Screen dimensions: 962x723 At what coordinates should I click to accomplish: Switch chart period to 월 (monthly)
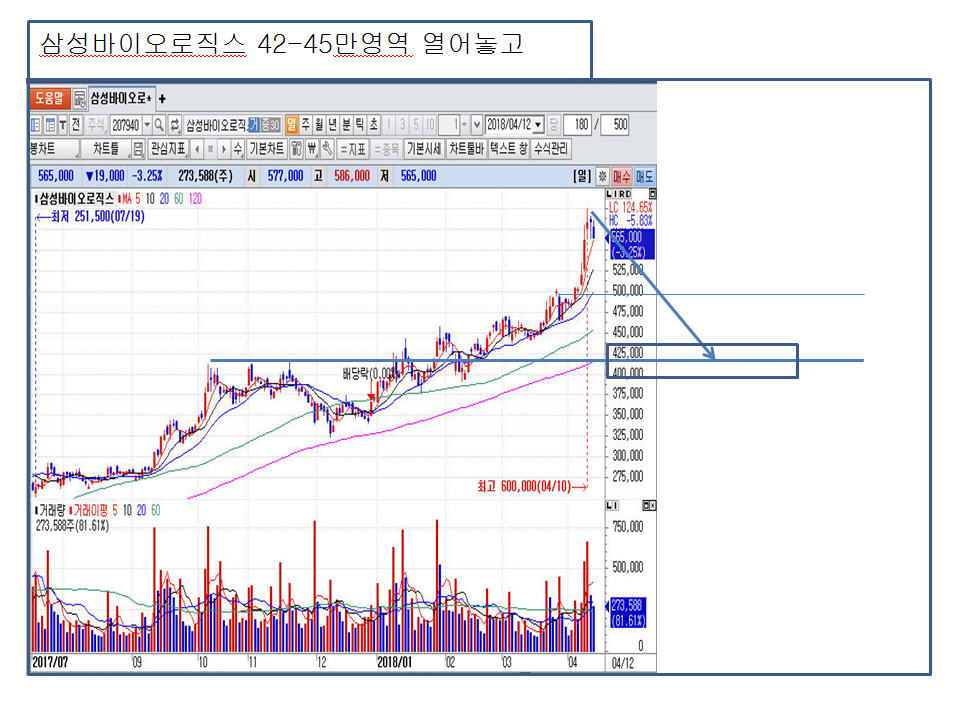[x=319, y=124]
